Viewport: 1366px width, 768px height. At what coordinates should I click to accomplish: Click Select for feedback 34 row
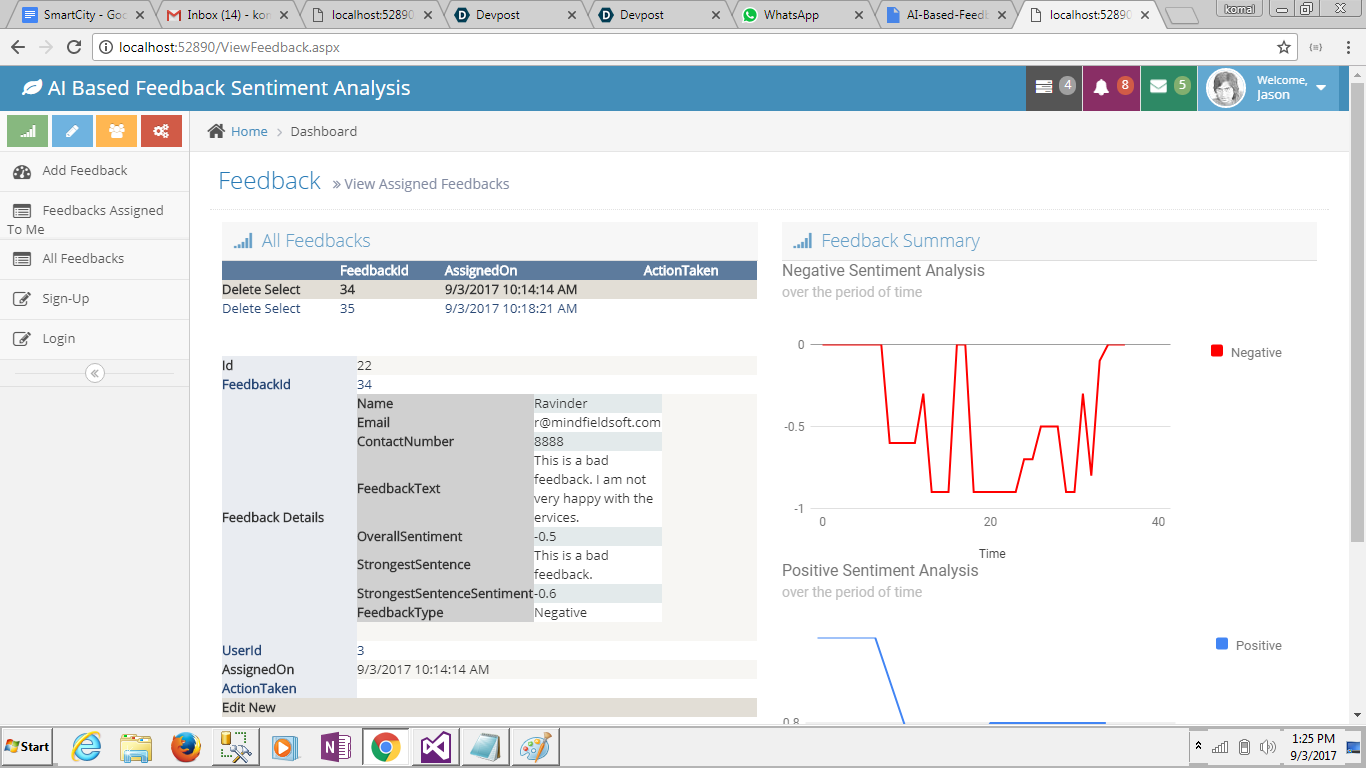pyautogui.click(x=282, y=290)
